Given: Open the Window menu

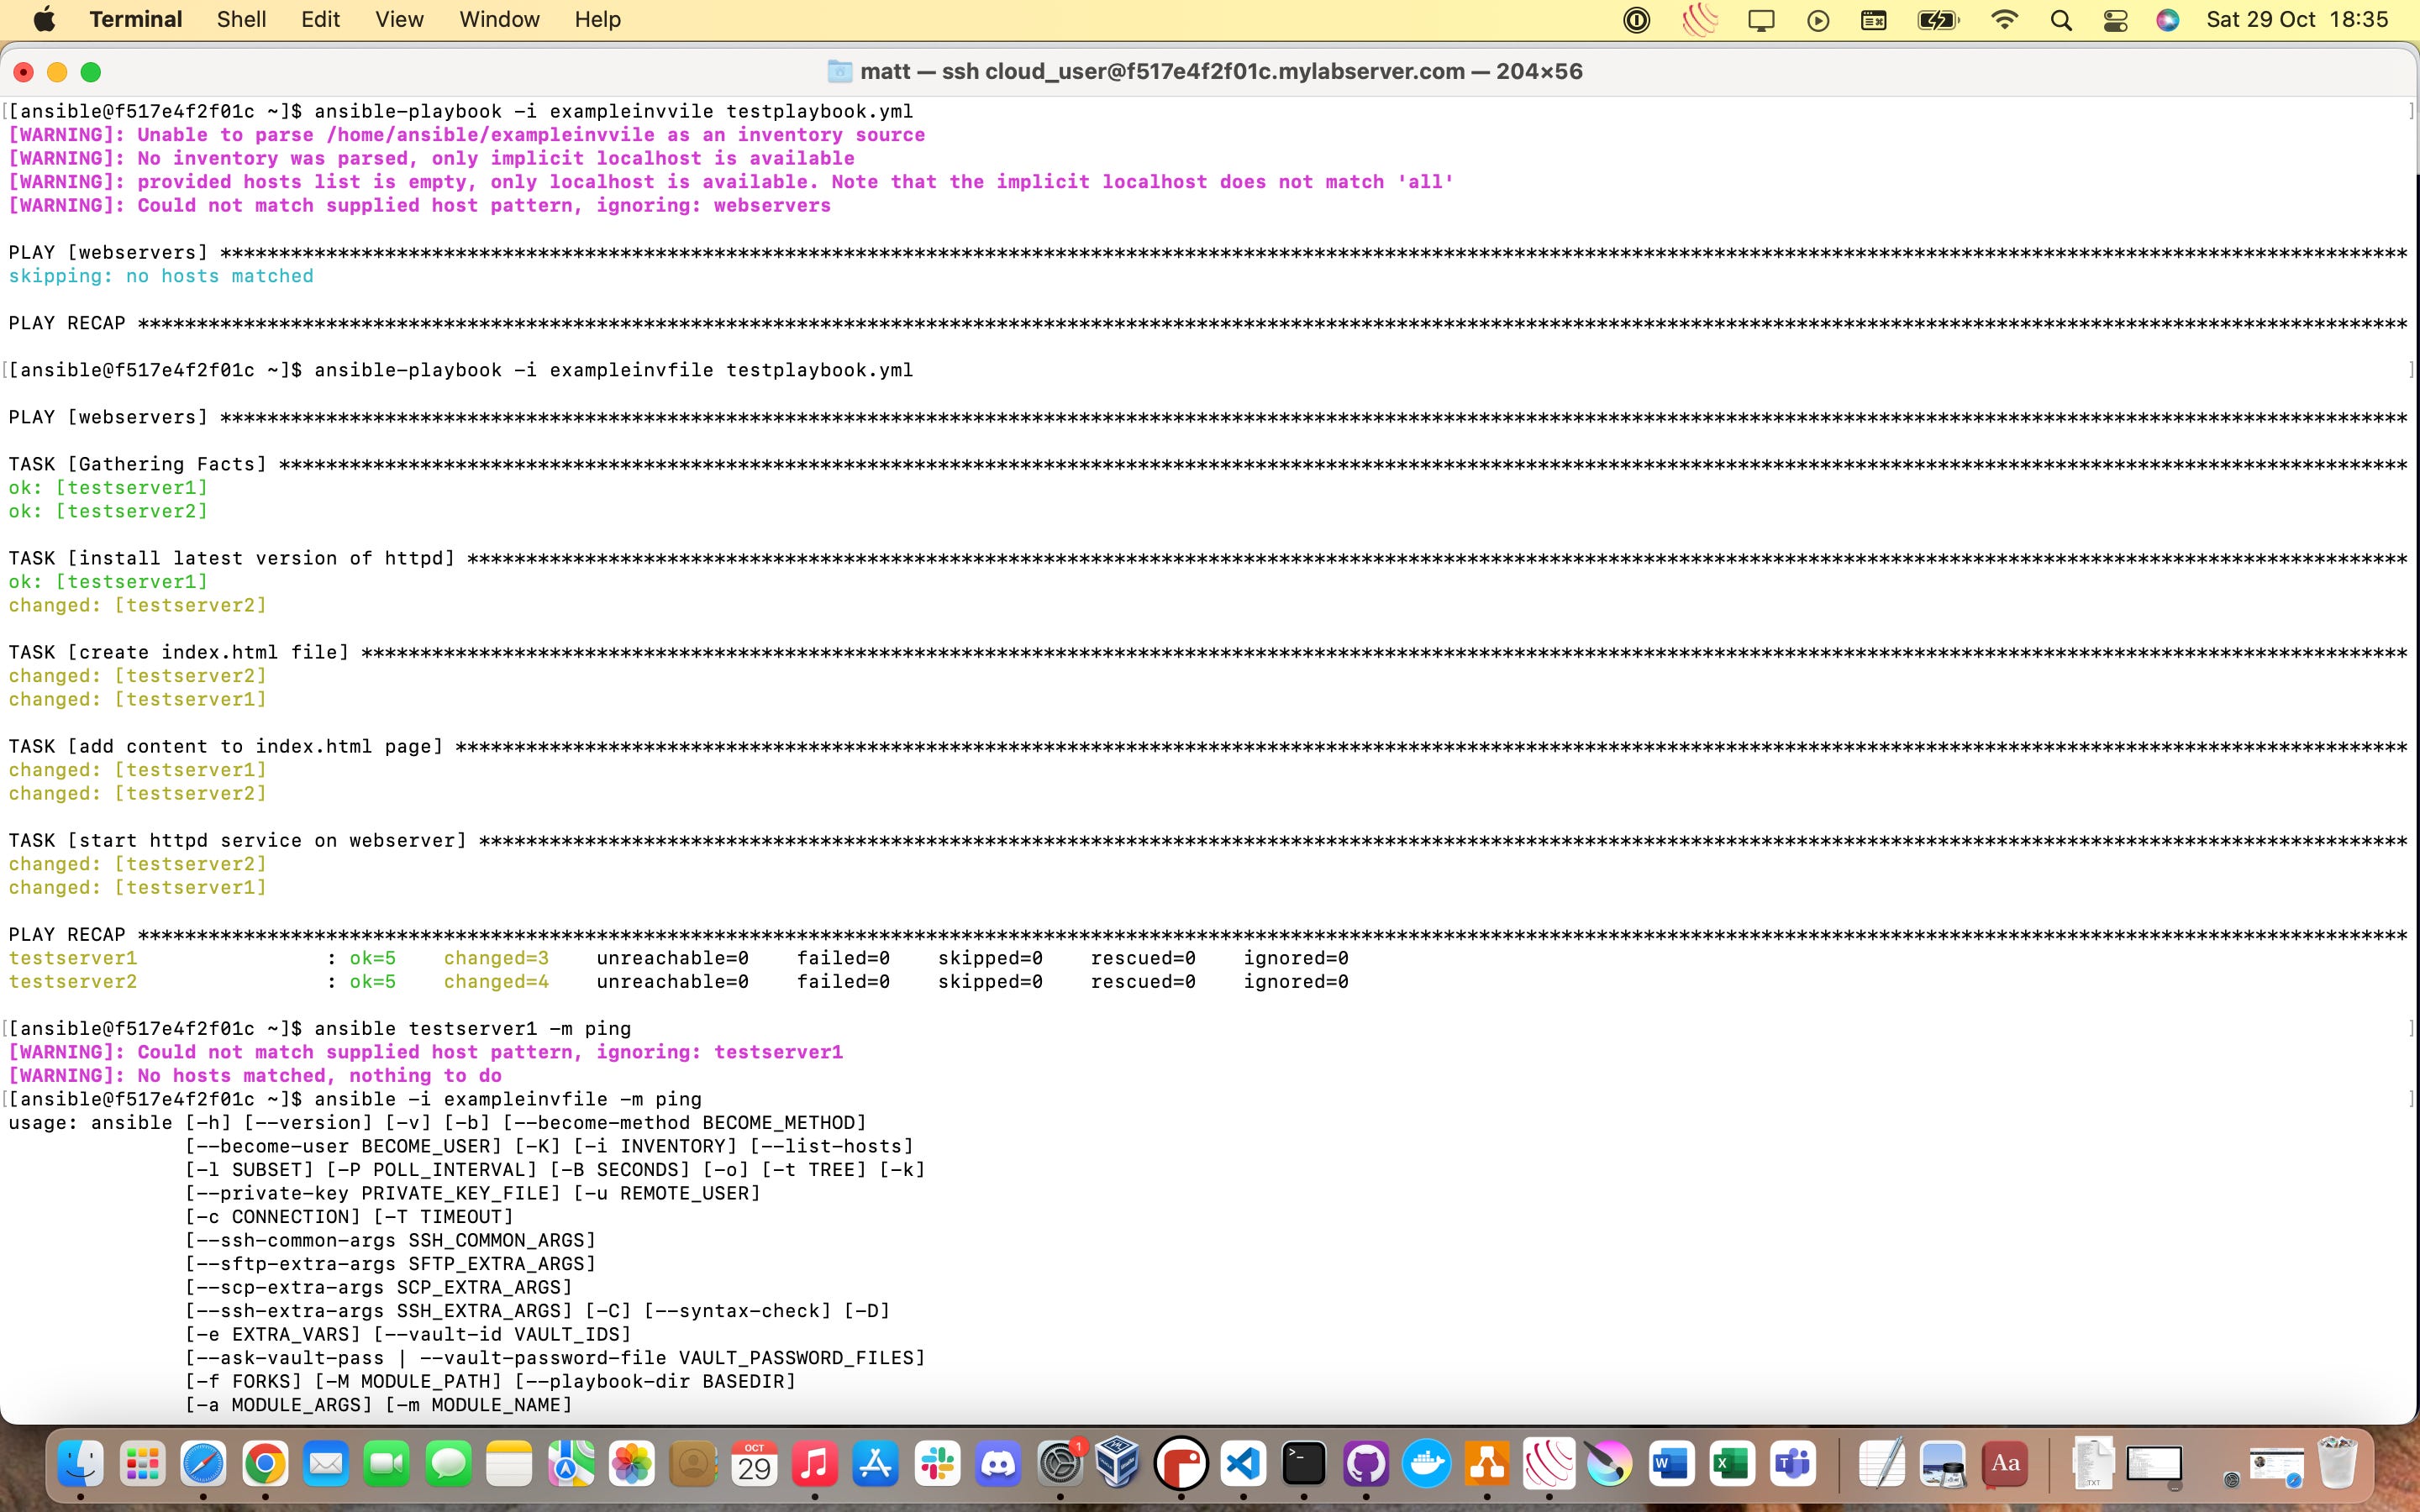Looking at the screenshot, I should pyautogui.click(x=499, y=19).
